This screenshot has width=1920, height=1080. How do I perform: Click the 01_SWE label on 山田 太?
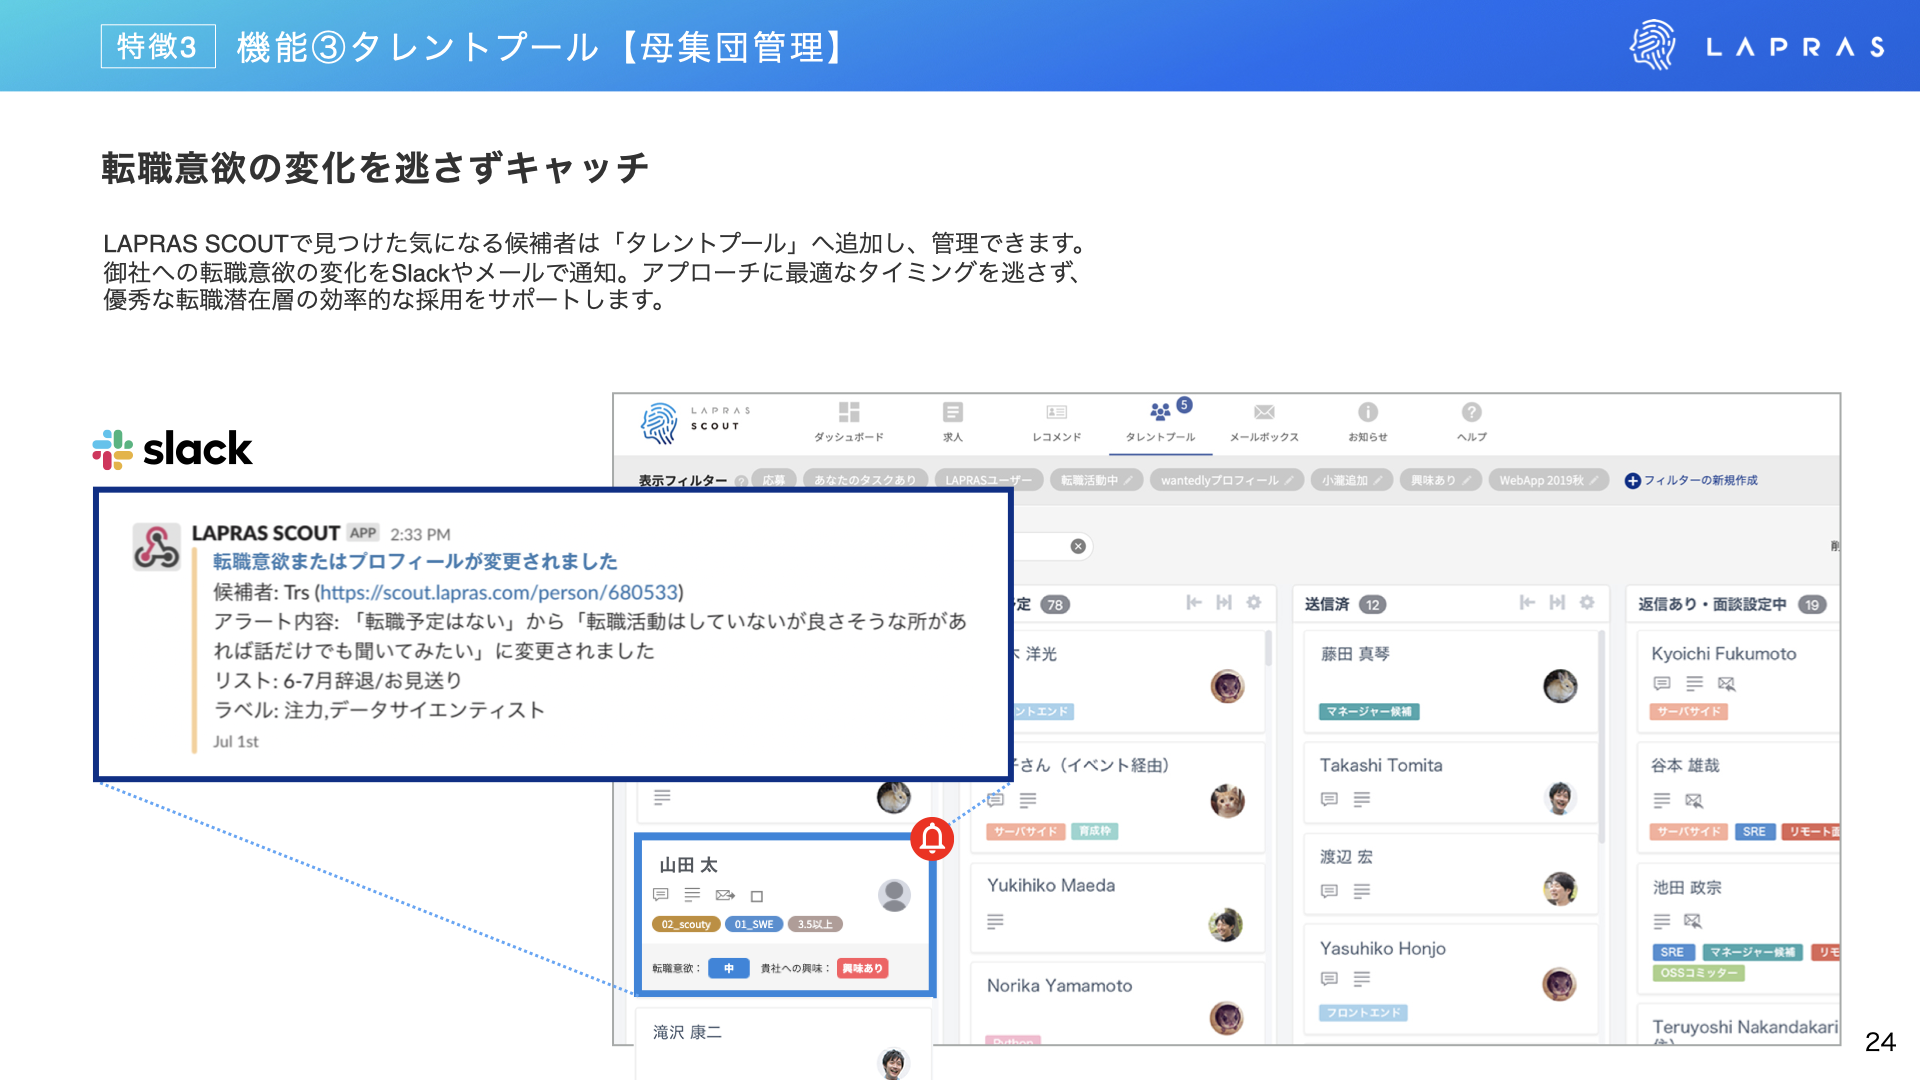pyautogui.click(x=754, y=925)
